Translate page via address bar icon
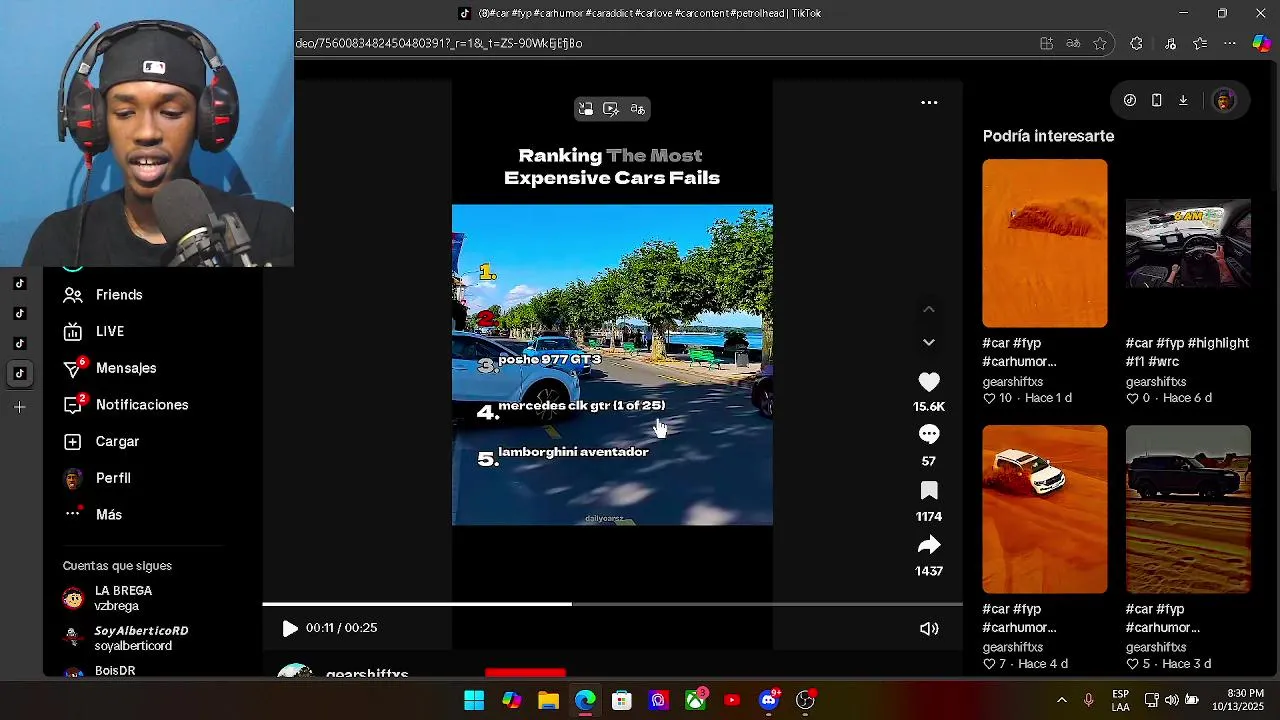Screen dimensions: 1280x720 (1073, 43)
